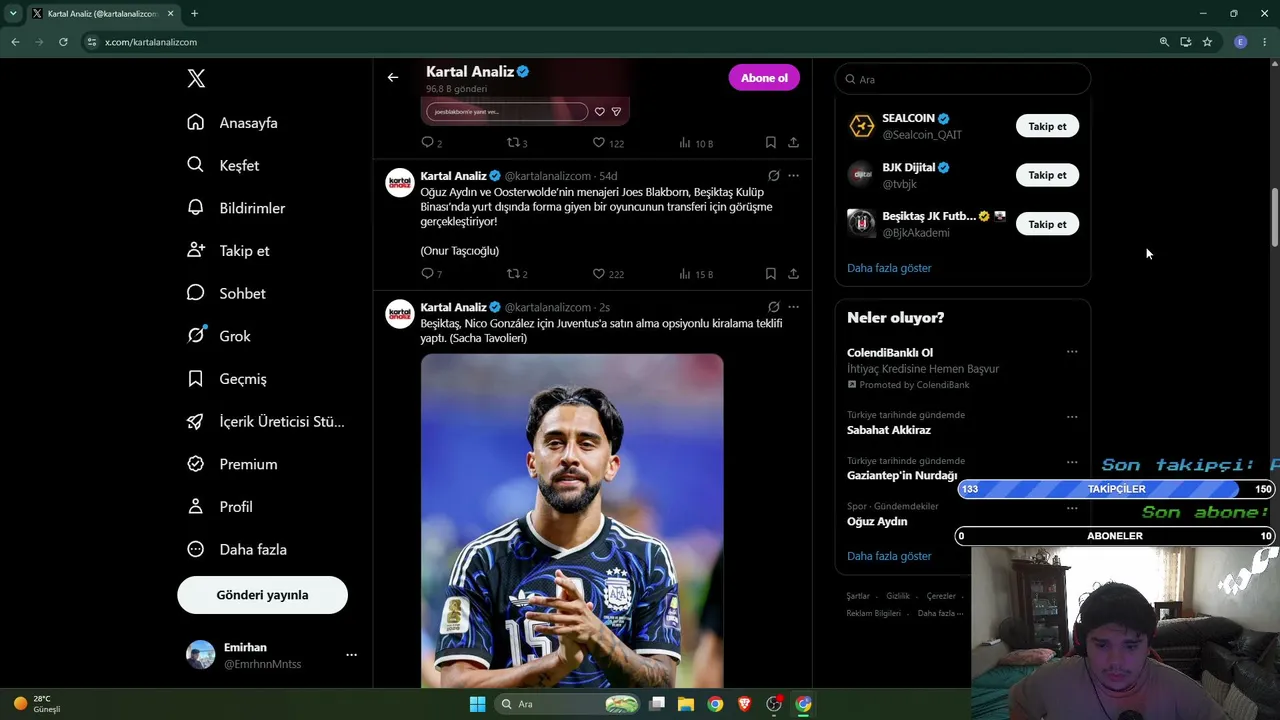Open the Kartal Analiz avatar on the 54d post
This screenshot has height=720, width=1280.
[x=400, y=182]
